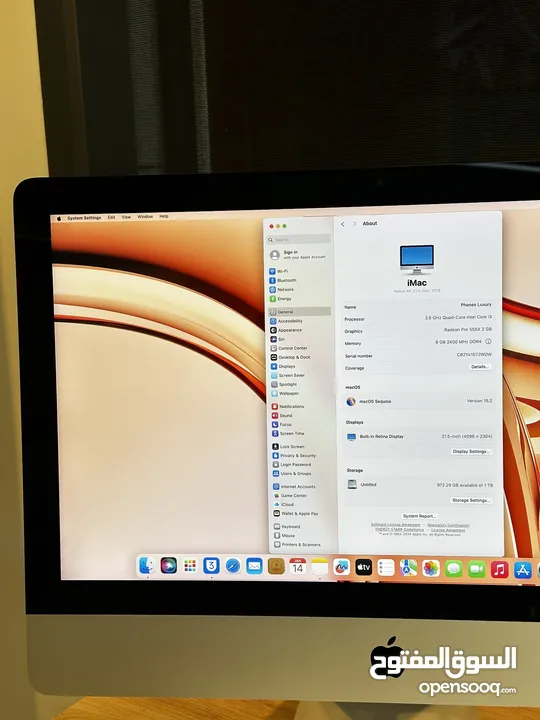Select Accessibility in the sidebar
Screen dimensions: 540x720
click(x=286, y=321)
